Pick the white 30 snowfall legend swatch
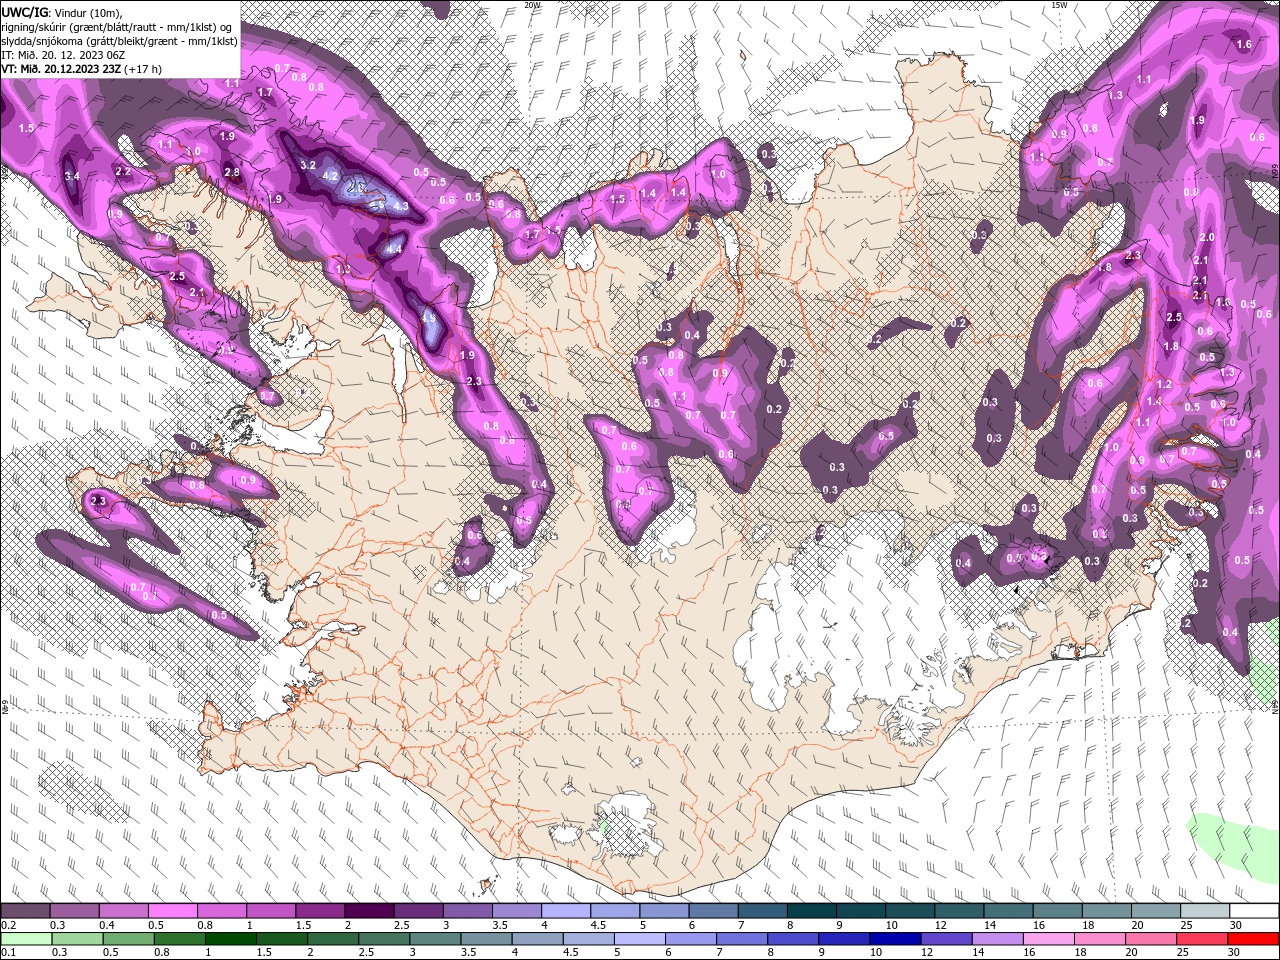Screen dimensions: 1280x960 tap(1255, 911)
